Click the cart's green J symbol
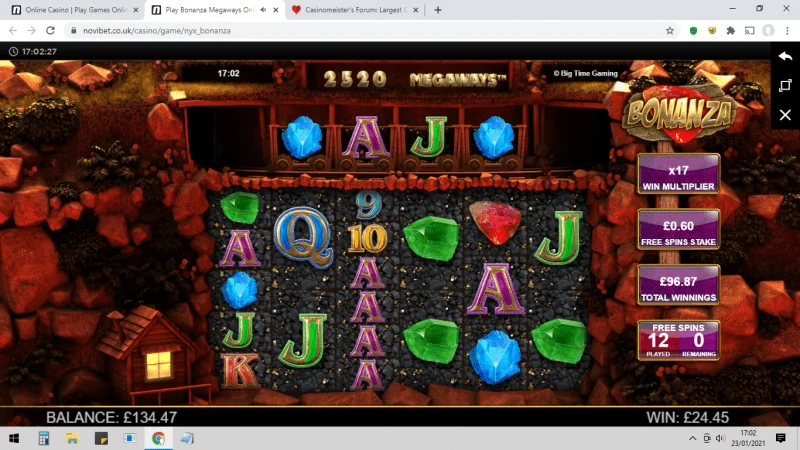This screenshot has width=800, height=450. [x=429, y=137]
